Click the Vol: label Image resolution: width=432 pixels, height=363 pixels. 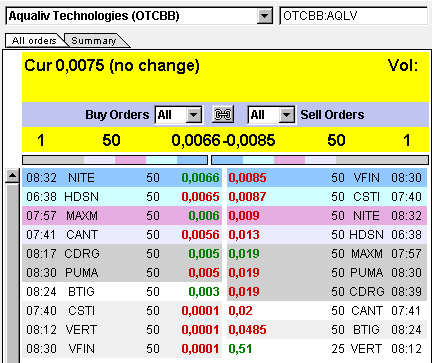tap(403, 65)
